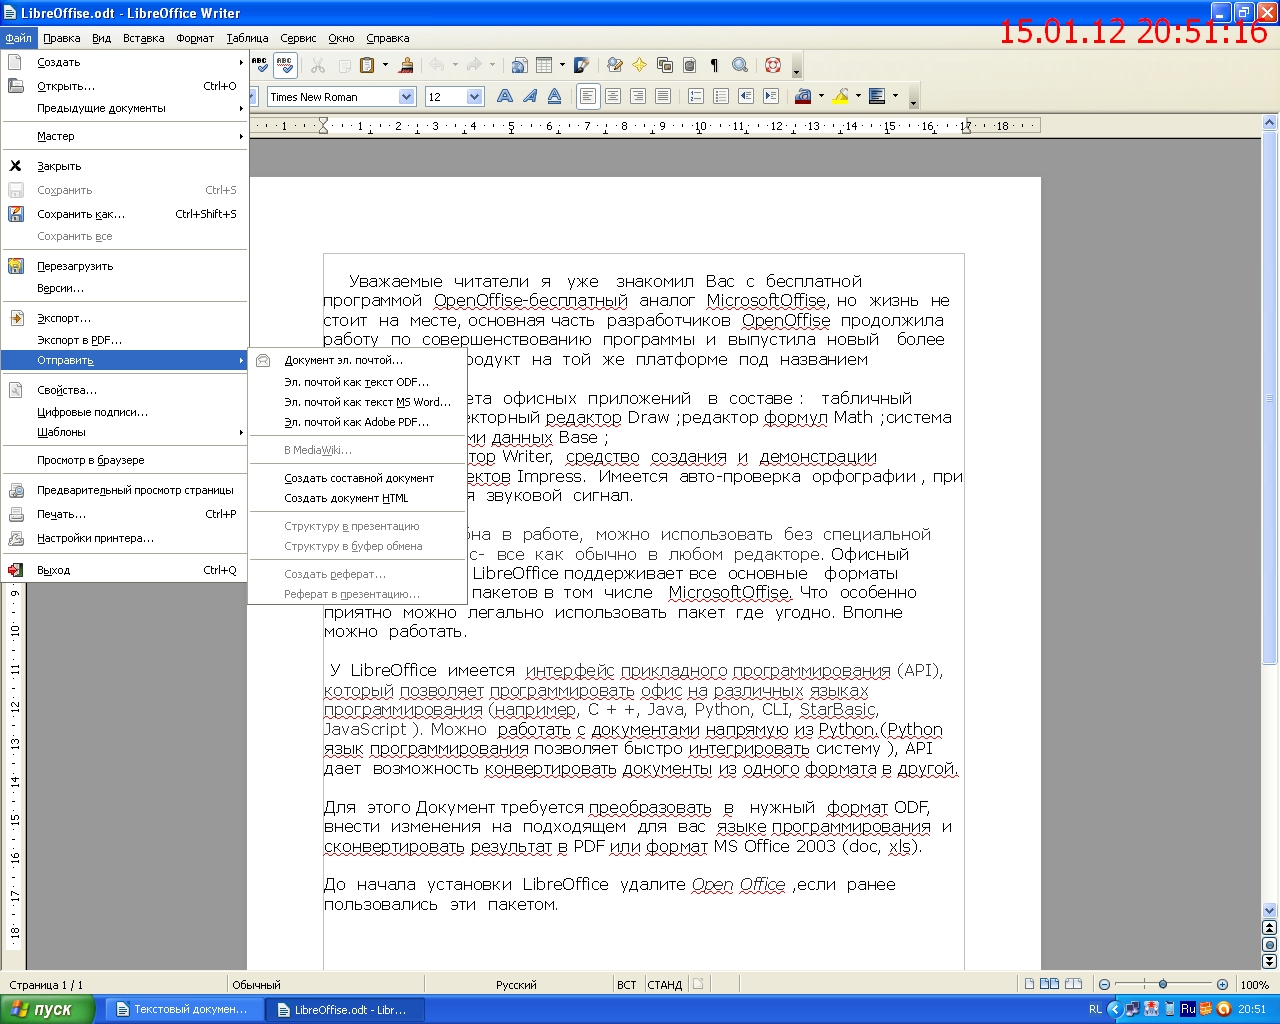Open the Times New Roman font name dropdown
1280x1024 pixels.
(406, 96)
